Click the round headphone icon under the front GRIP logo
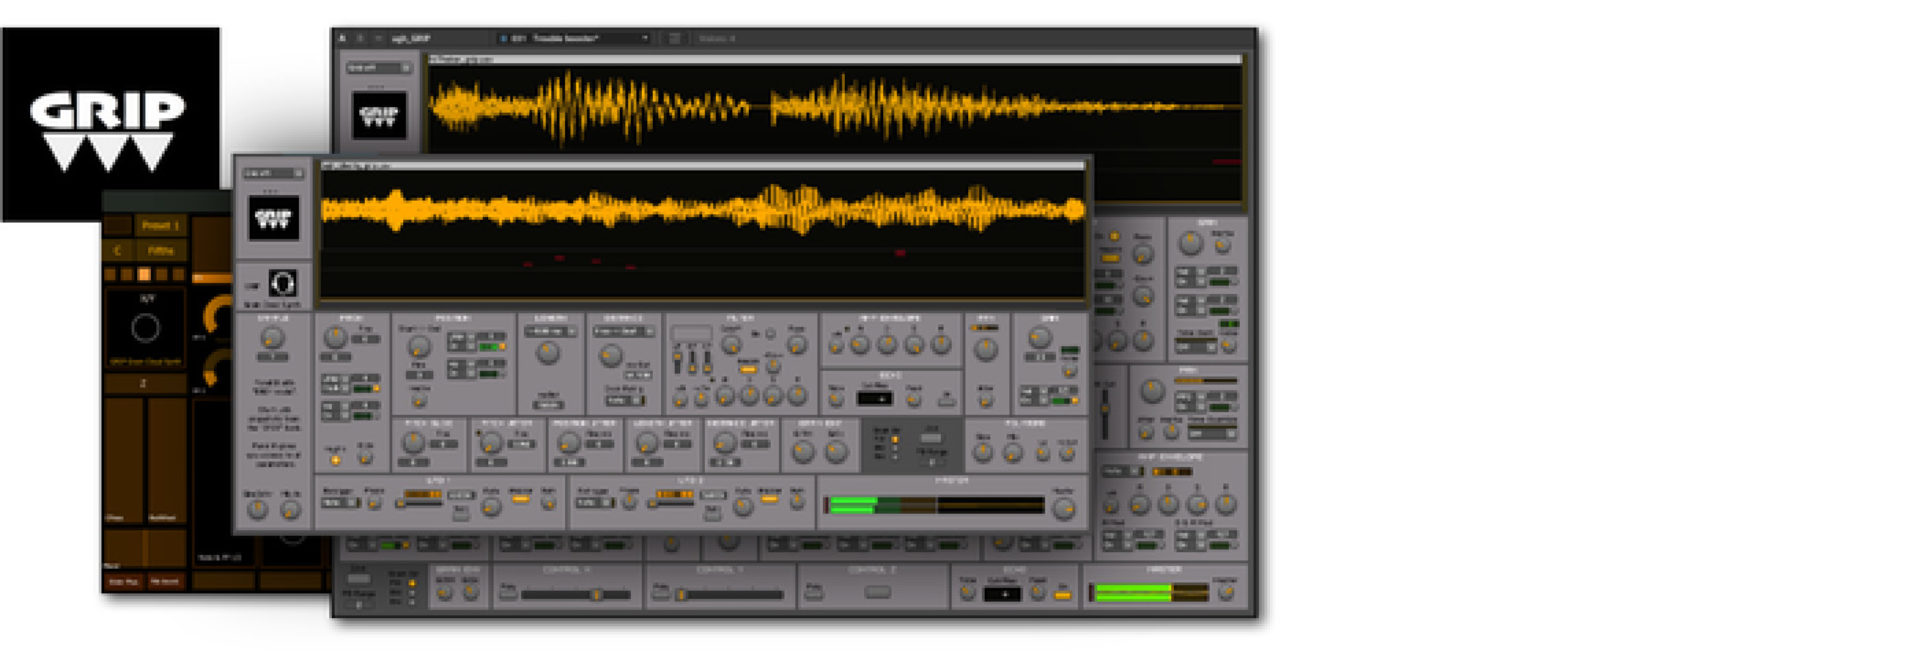Screen dimensions: 1920x658 283,283
